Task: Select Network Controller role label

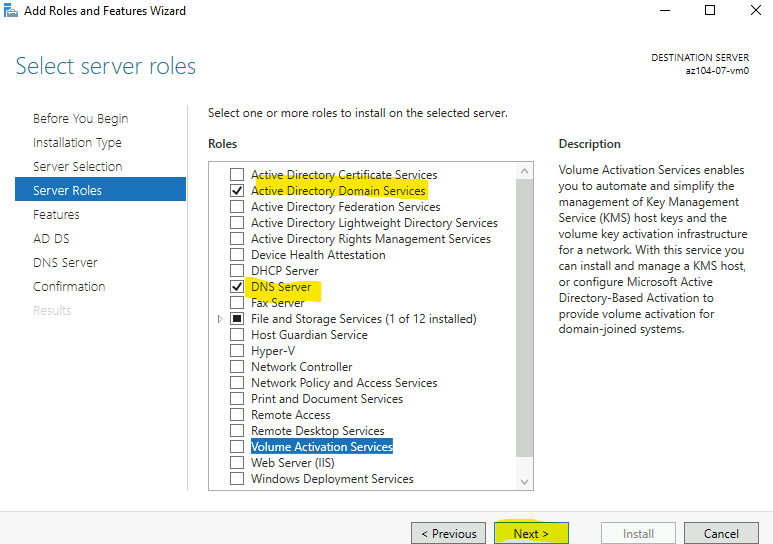Action: pos(302,366)
